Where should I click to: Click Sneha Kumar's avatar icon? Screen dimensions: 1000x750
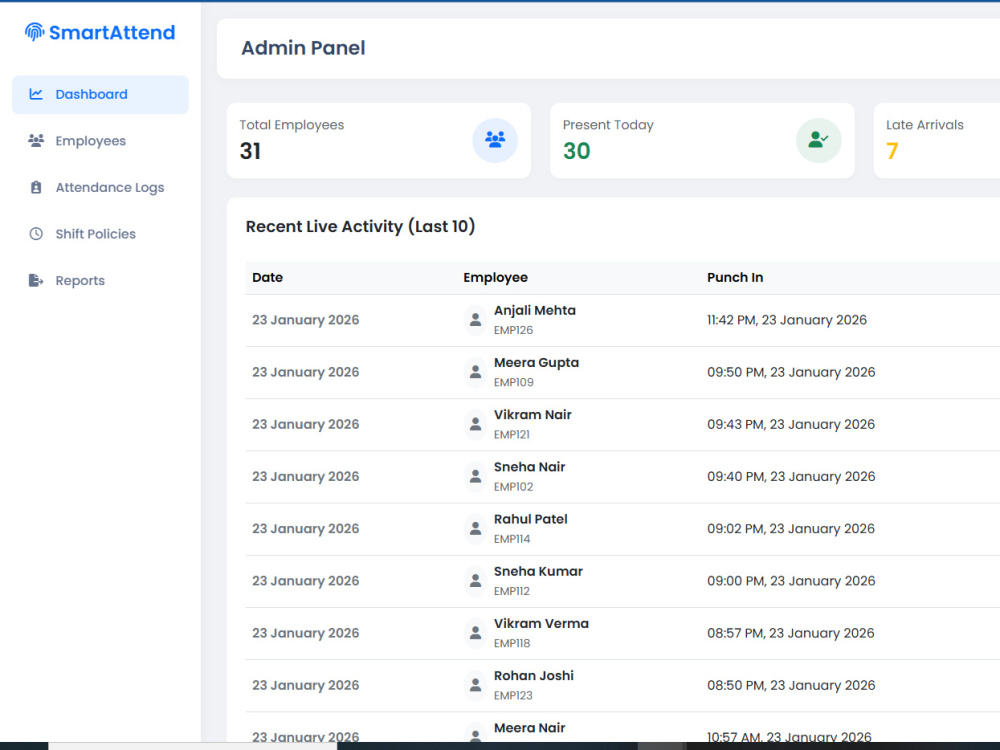(x=475, y=582)
